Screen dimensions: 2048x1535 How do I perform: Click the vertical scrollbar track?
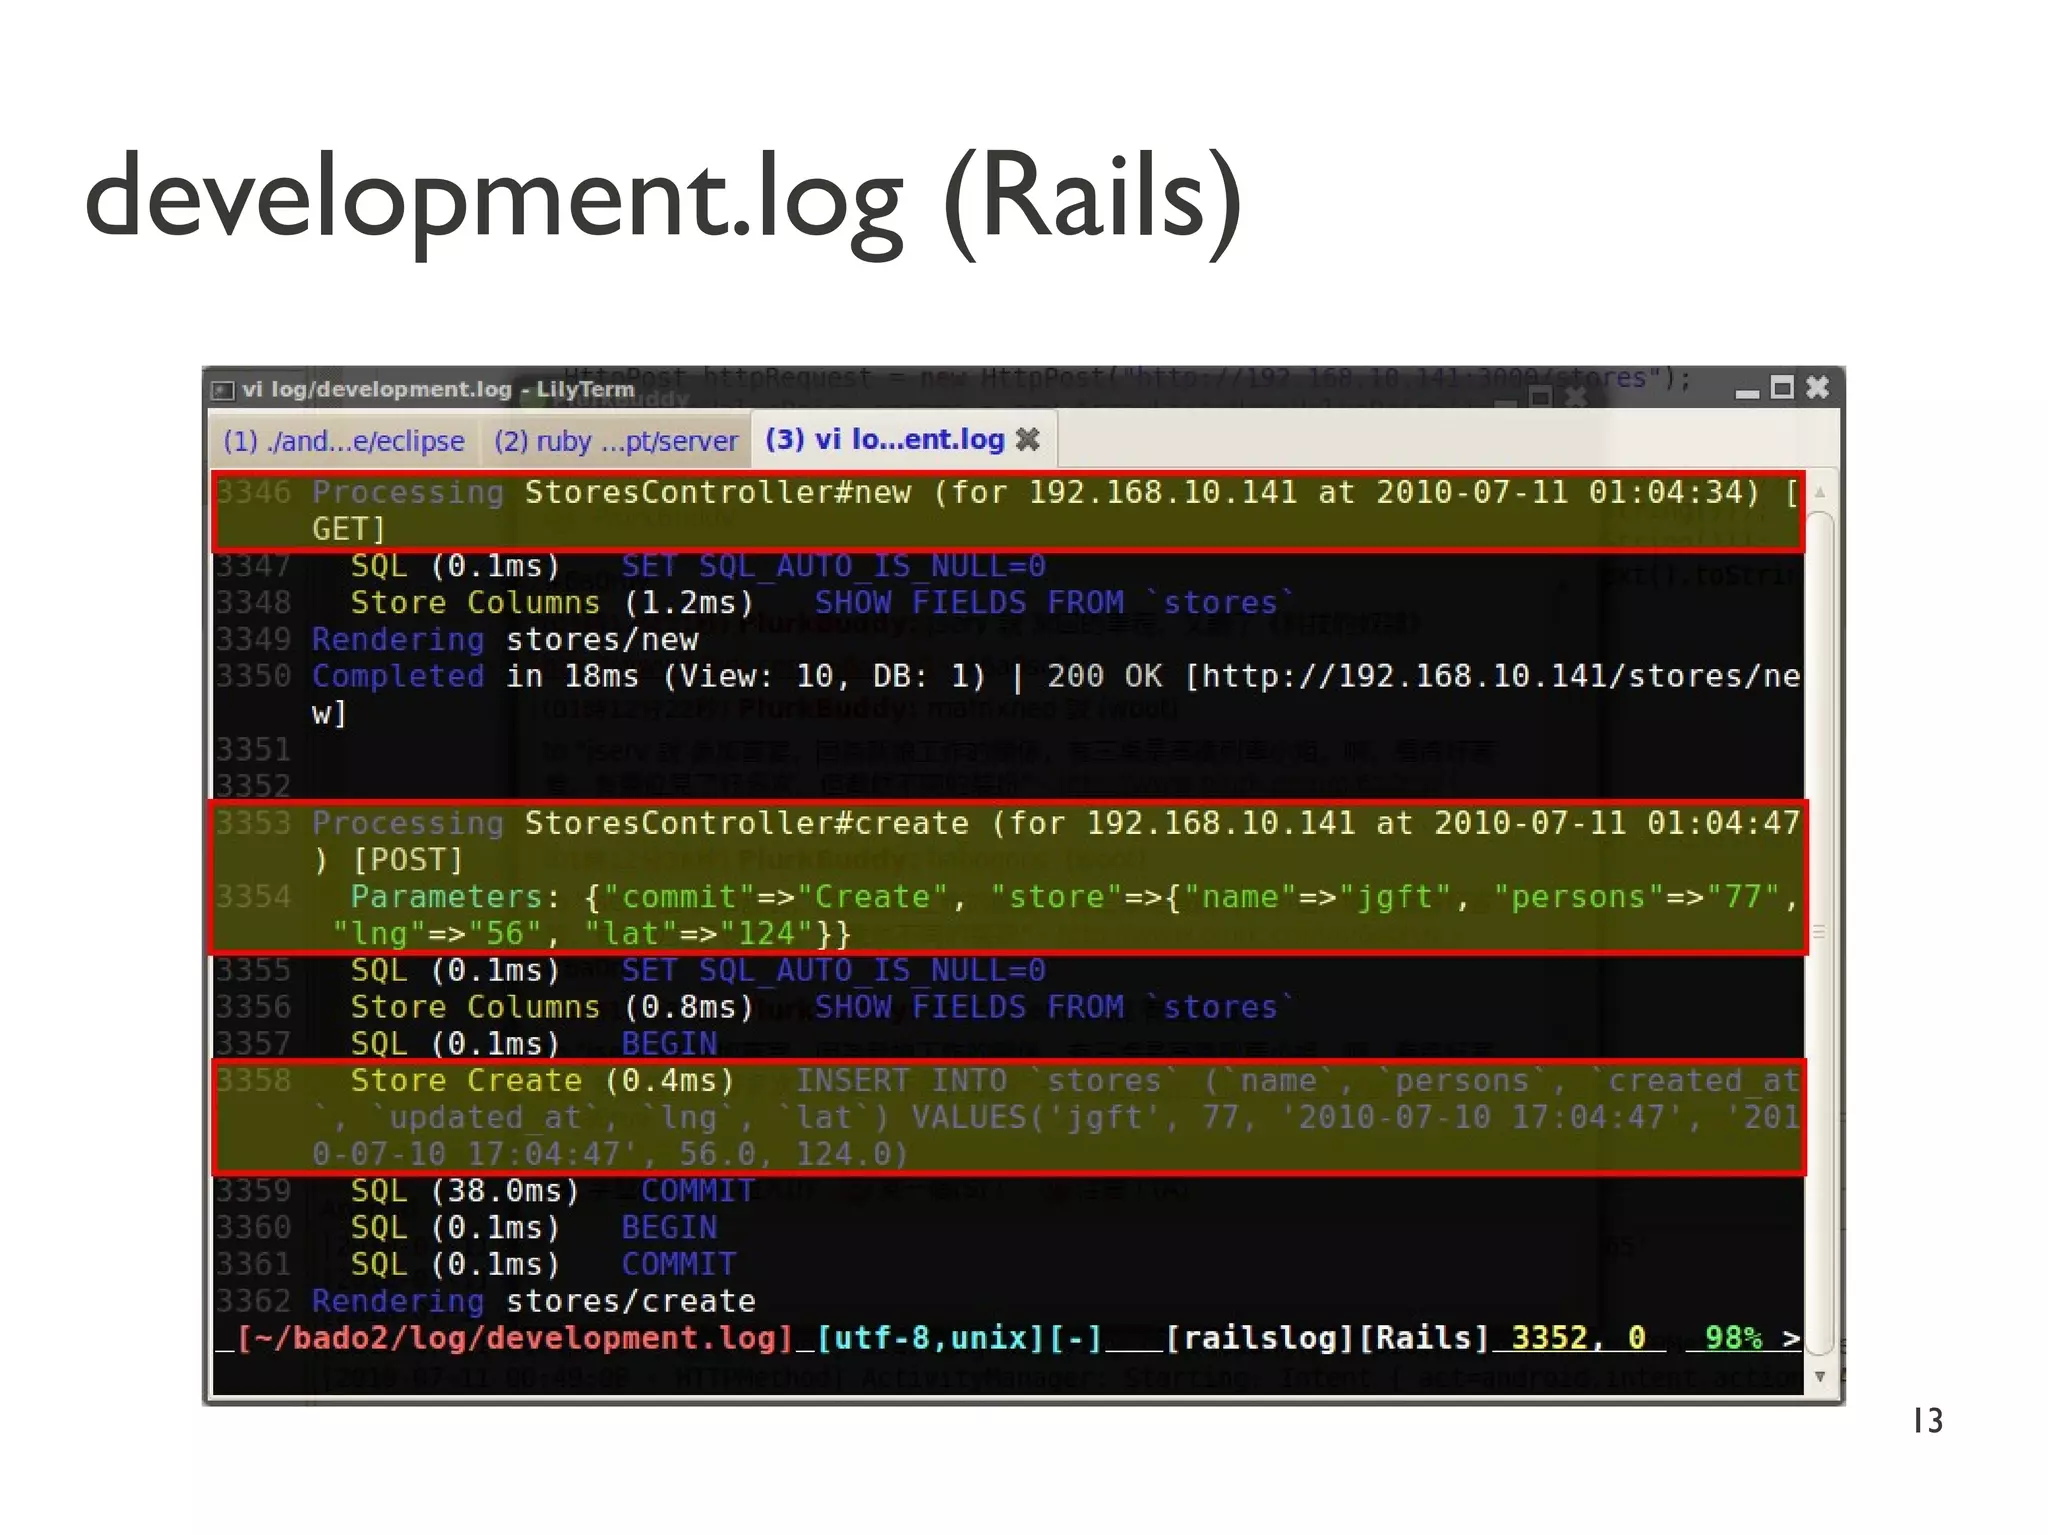(x=1820, y=933)
